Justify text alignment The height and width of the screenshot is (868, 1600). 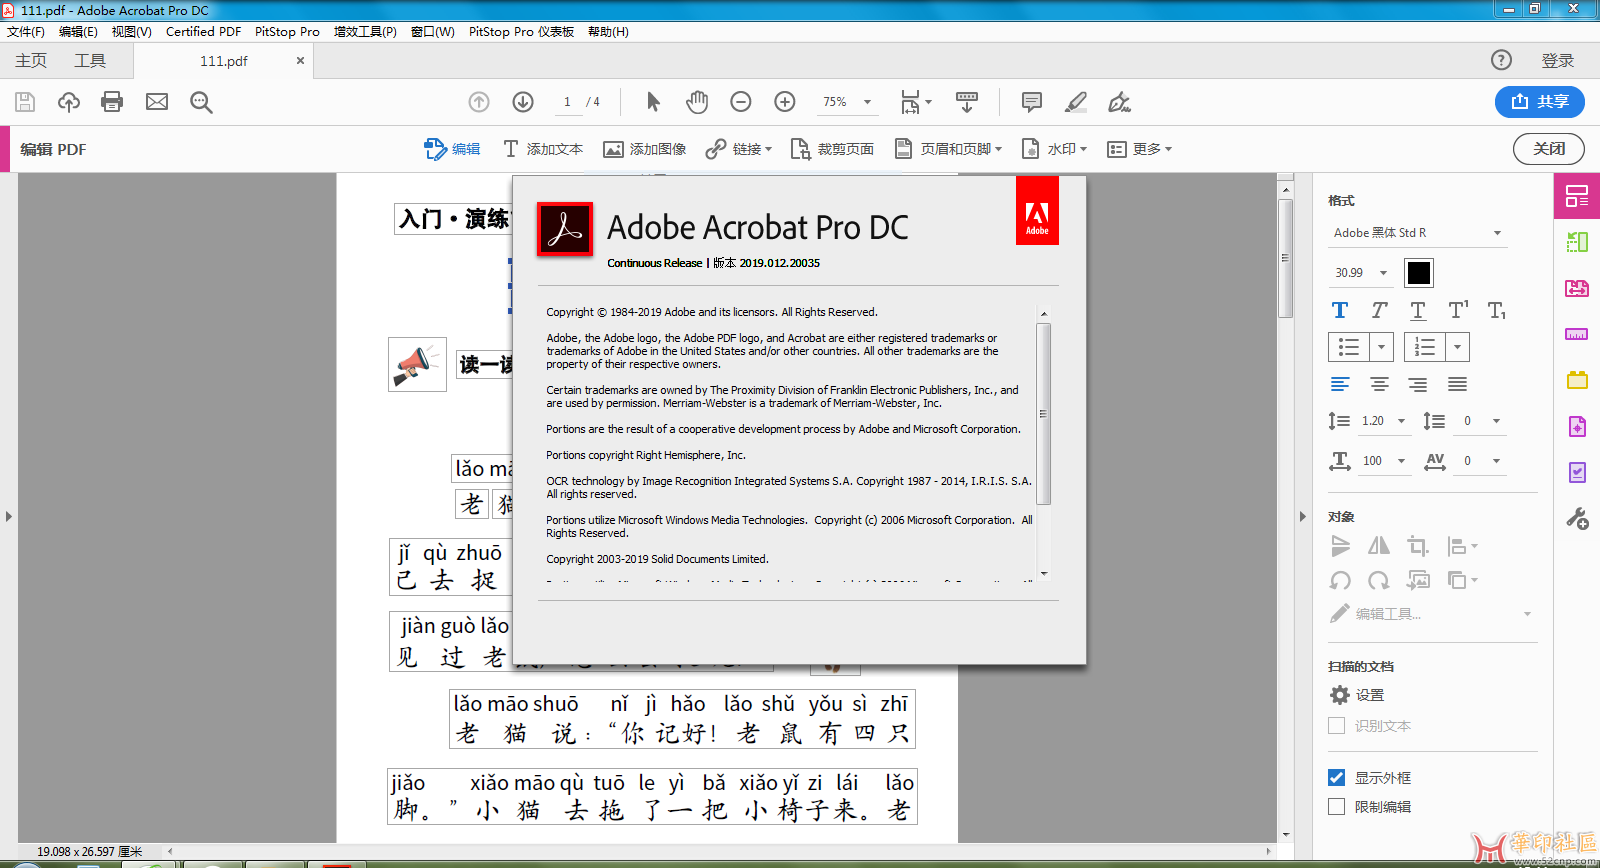click(x=1458, y=384)
